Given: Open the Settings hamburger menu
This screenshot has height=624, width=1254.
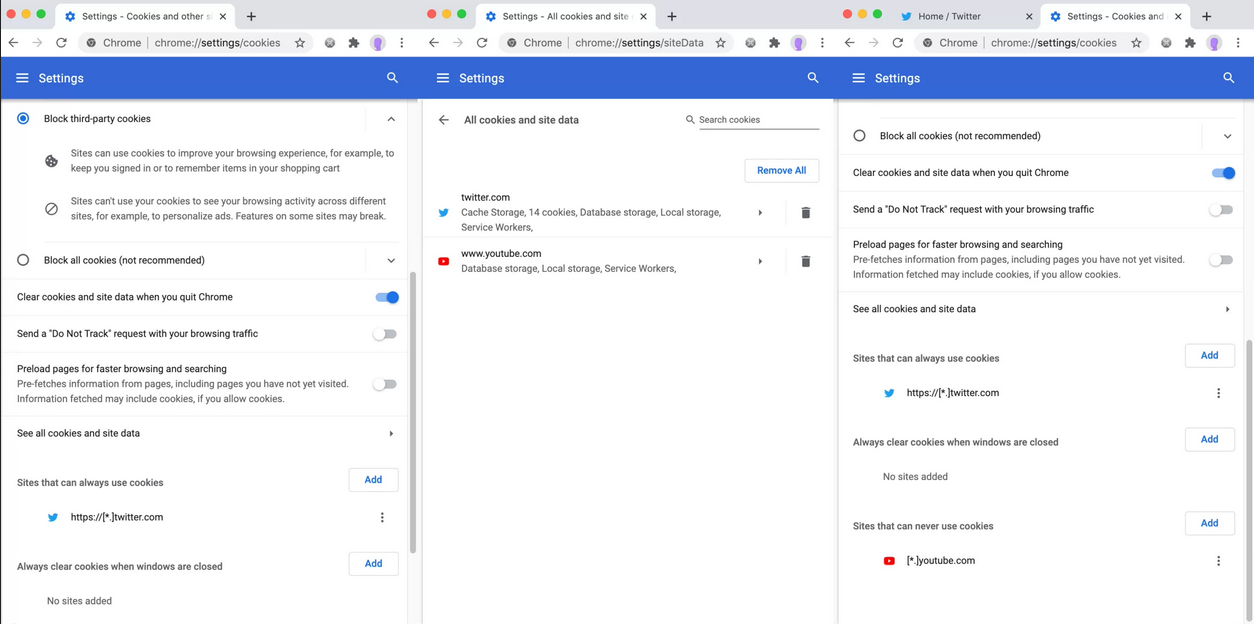Looking at the screenshot, I should coord(22,77).
